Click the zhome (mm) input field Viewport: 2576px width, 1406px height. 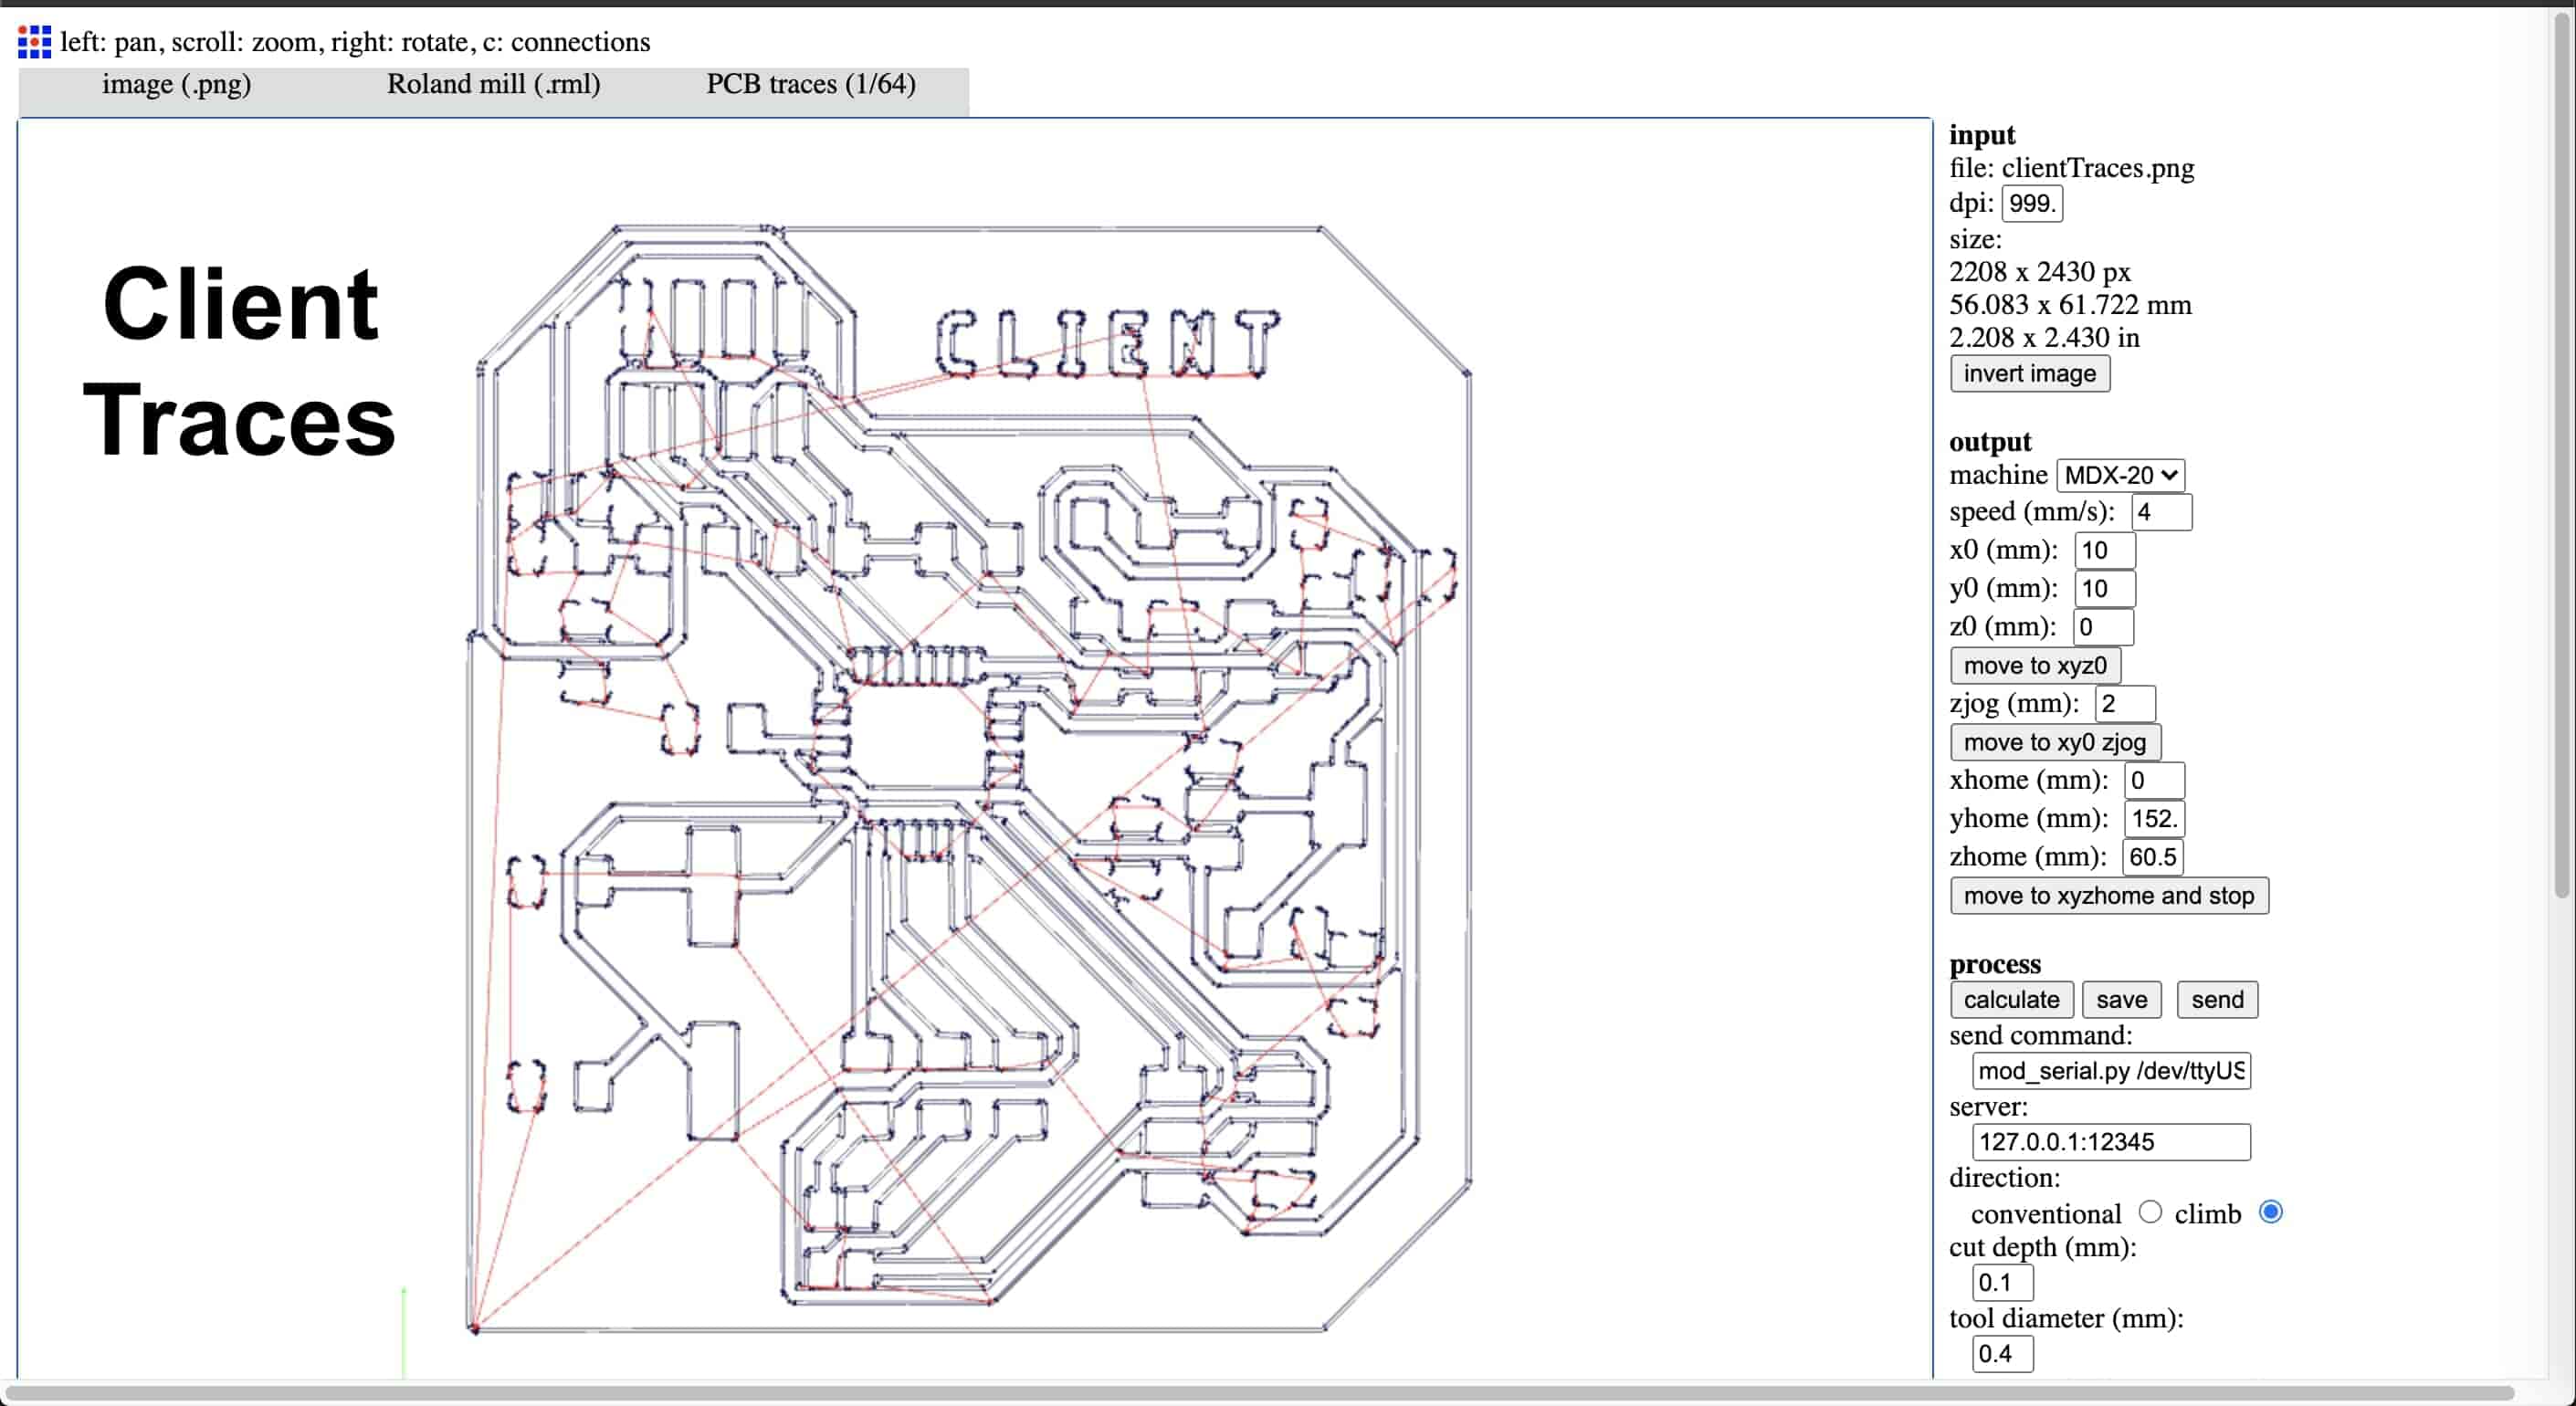pos(2152,857)
